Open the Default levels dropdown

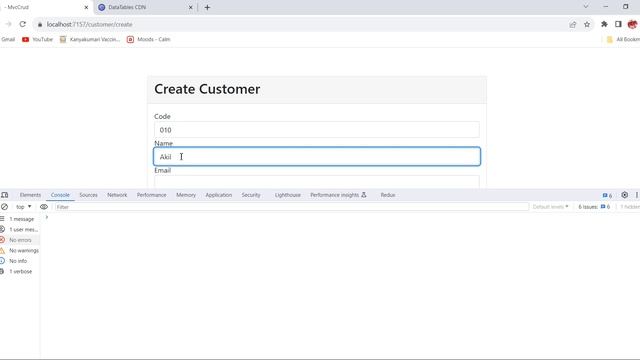pos(550,207)
